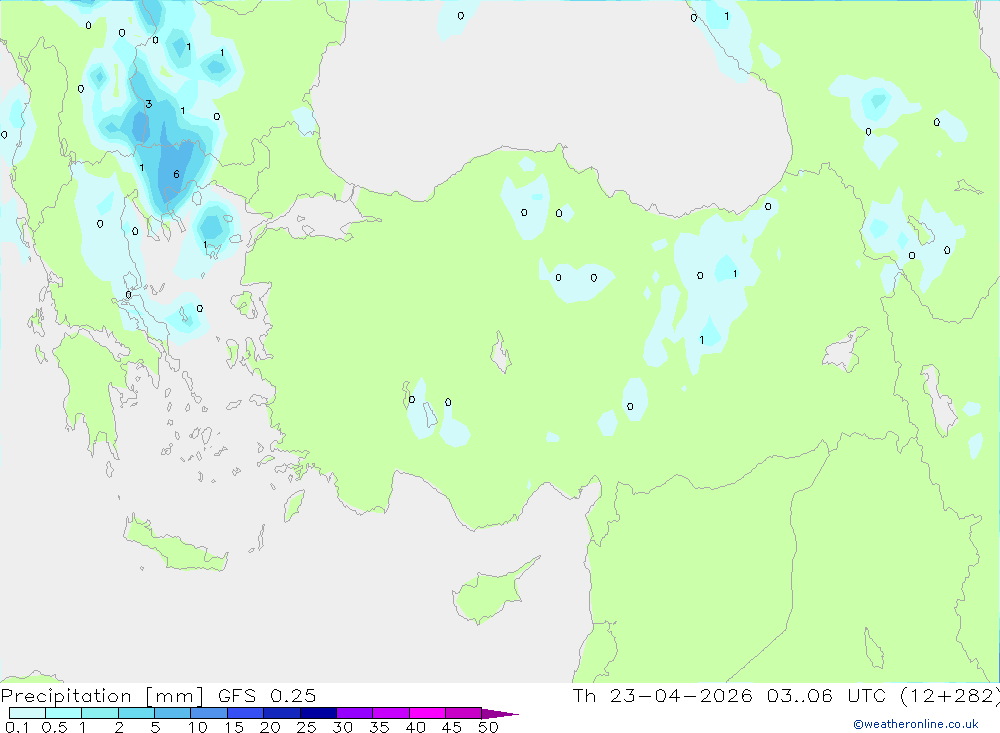Click the "10" legend scale label
The width and height of the screenshot is (1000, 733).
(197, 727)
